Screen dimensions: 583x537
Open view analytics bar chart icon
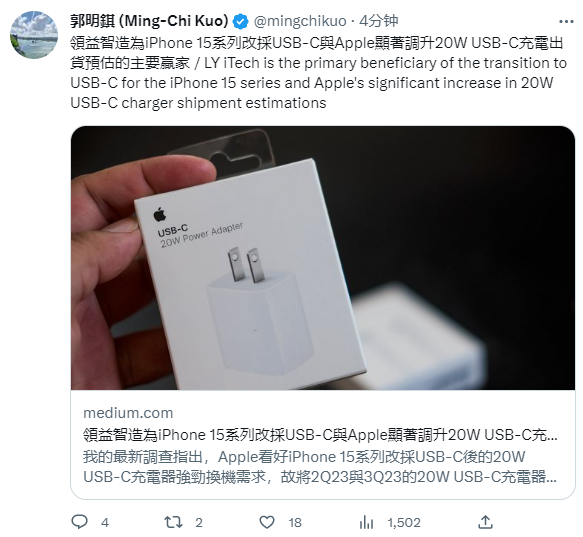[366, 522]
